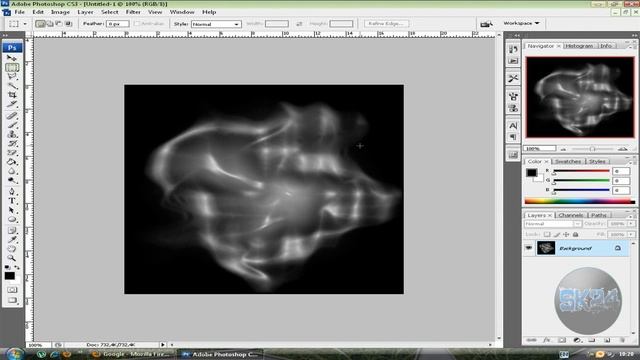640x360 pixels.
Task: Toggle the Anti-alias checkbox
Action: pyautogui.click(x=137, y=24)
